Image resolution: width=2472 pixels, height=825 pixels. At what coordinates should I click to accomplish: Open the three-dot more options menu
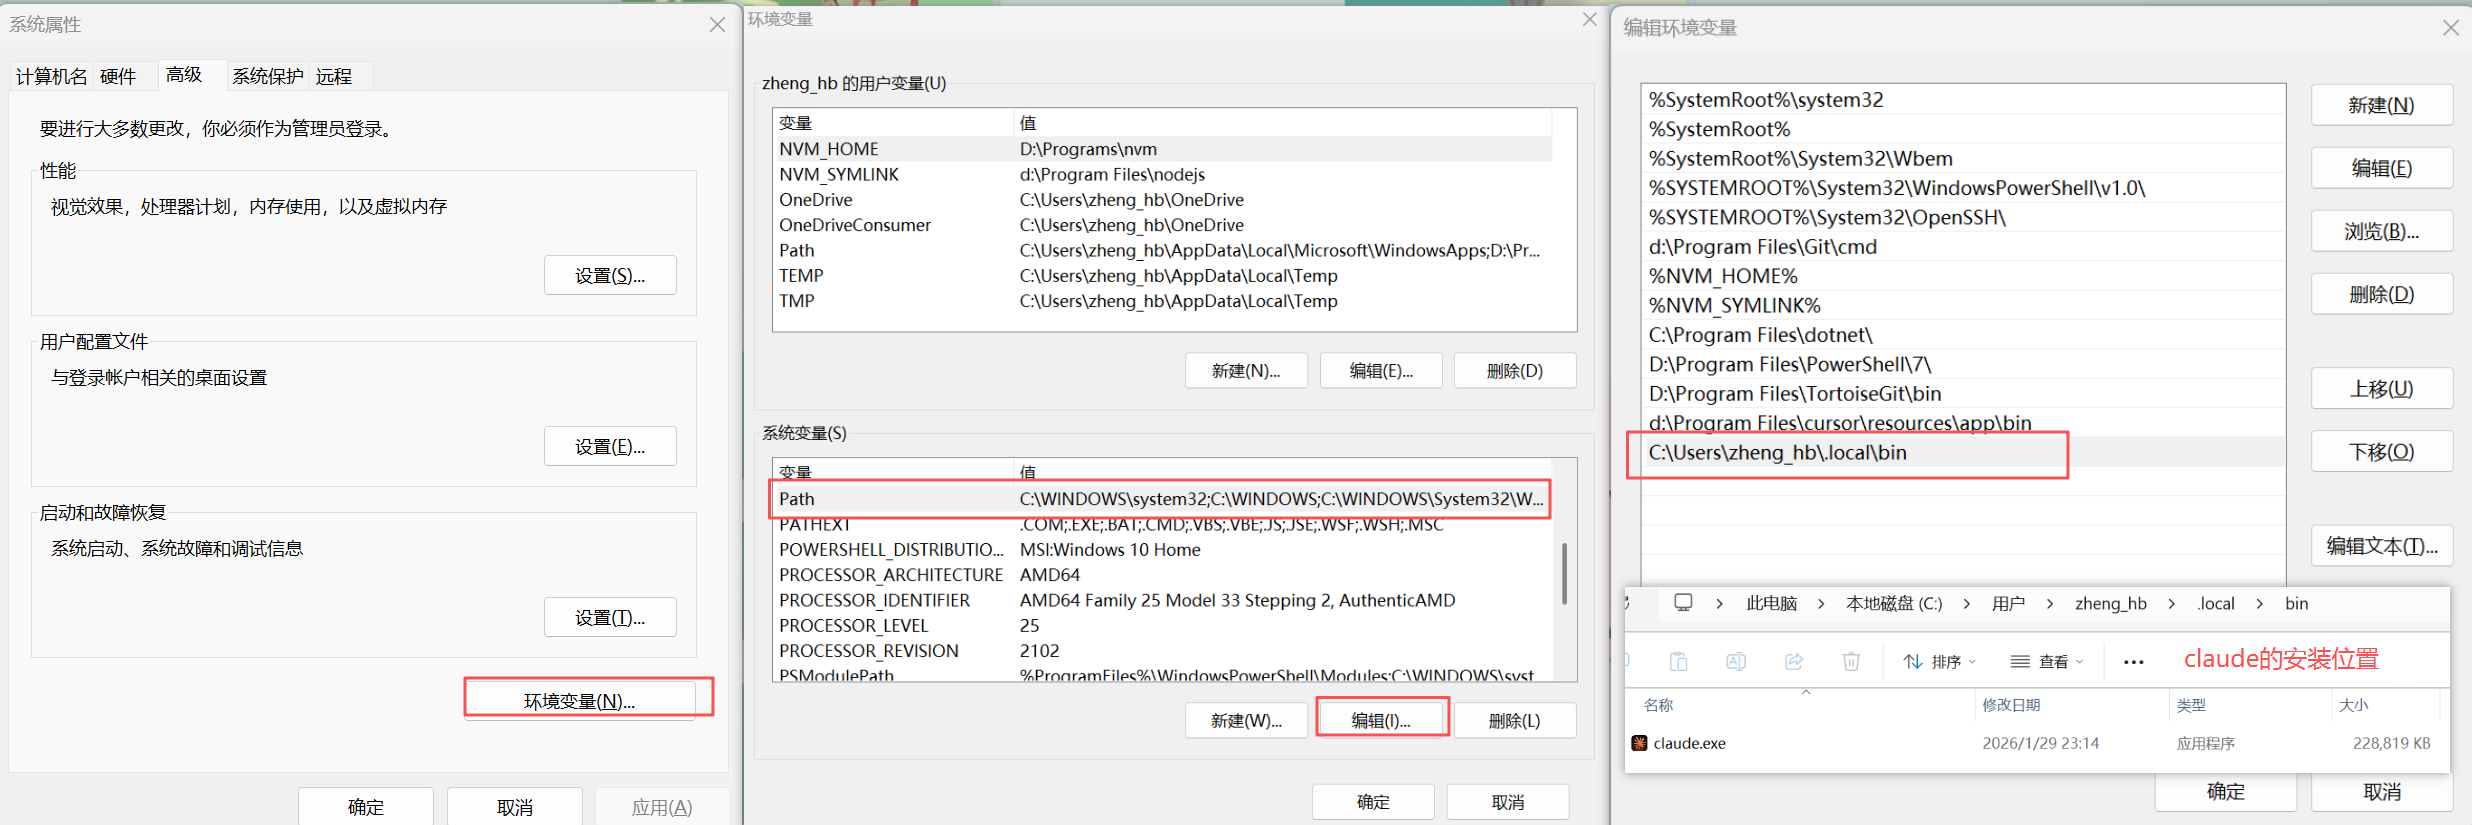click(2133, 662)
